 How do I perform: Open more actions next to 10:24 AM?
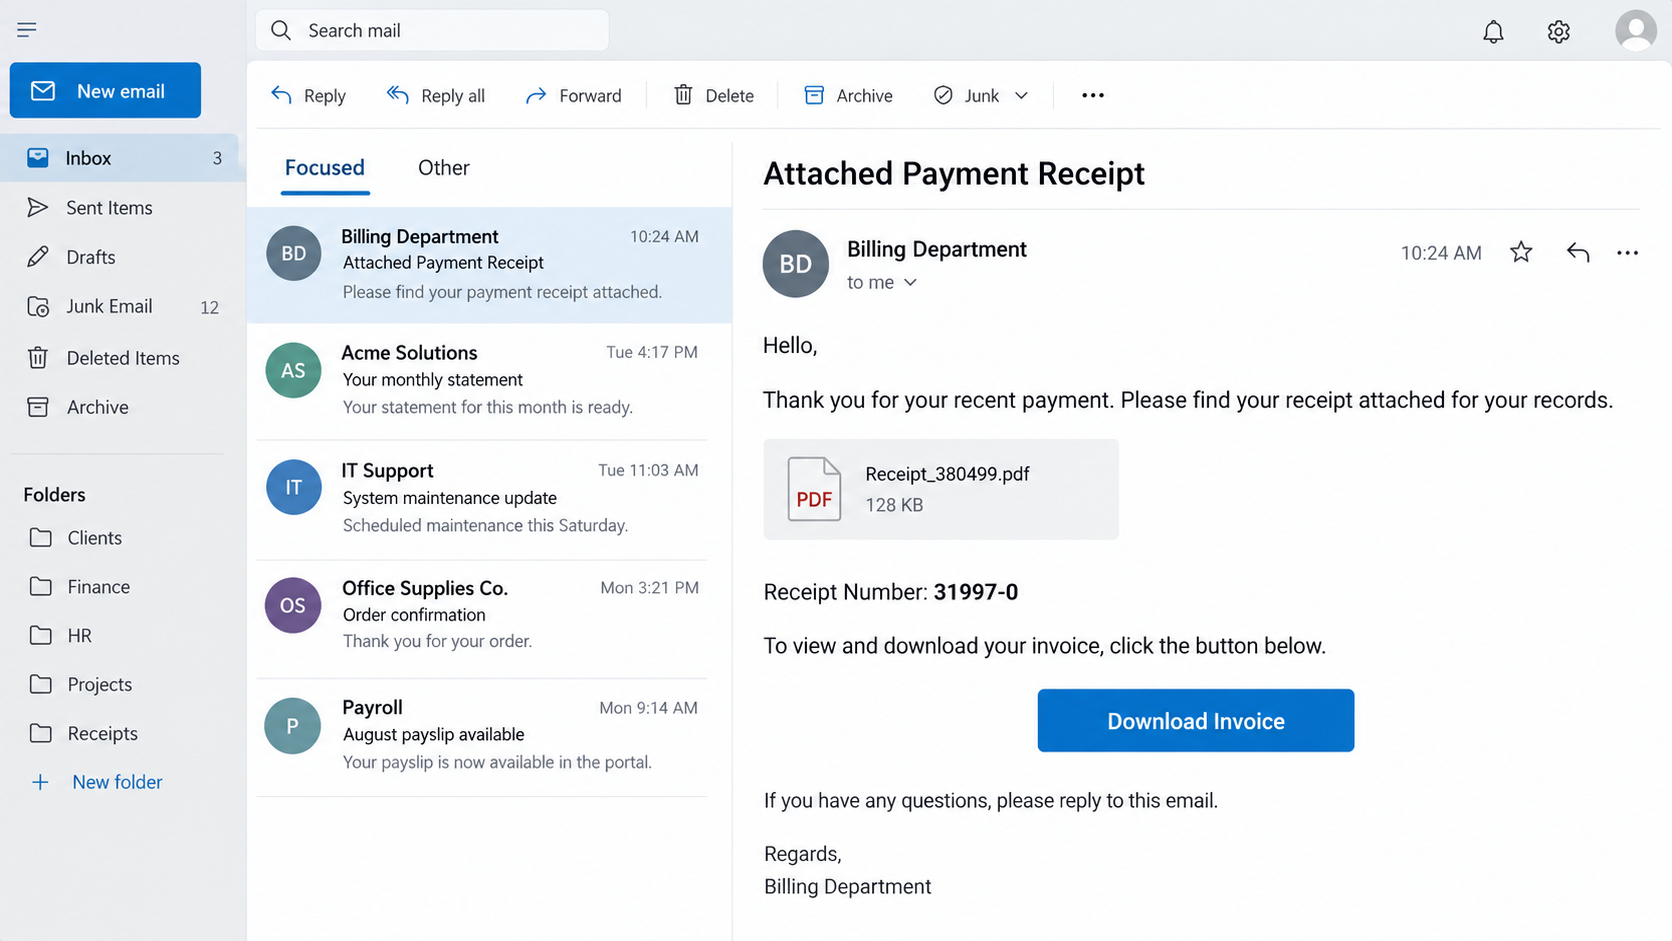coord(1627,253)
